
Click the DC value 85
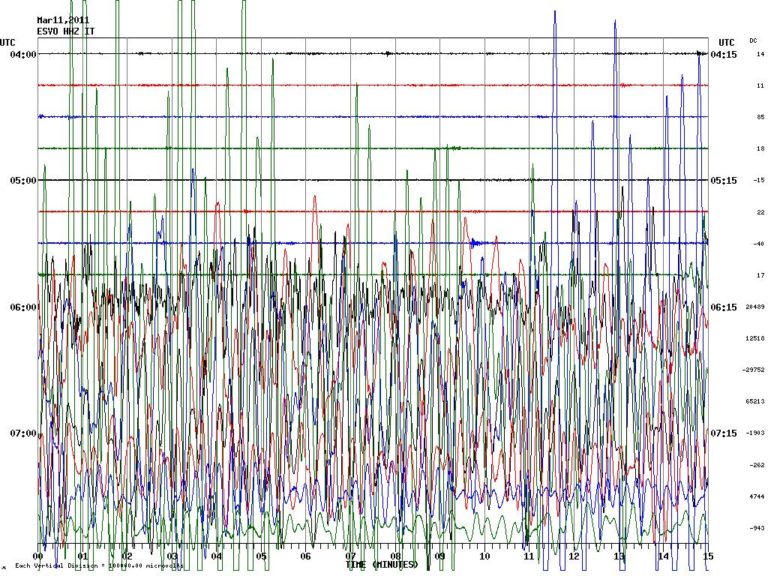760,117
